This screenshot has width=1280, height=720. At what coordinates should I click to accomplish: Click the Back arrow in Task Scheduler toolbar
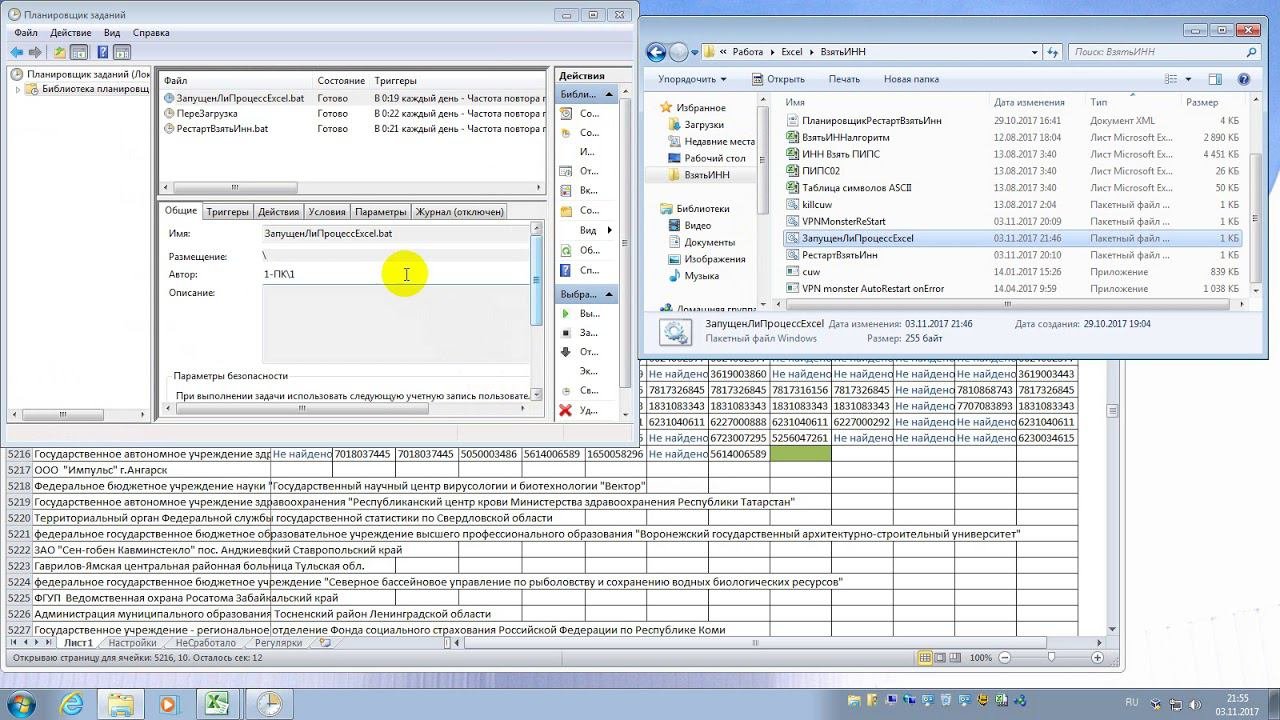pyautogui.click(x=17, y=52)
